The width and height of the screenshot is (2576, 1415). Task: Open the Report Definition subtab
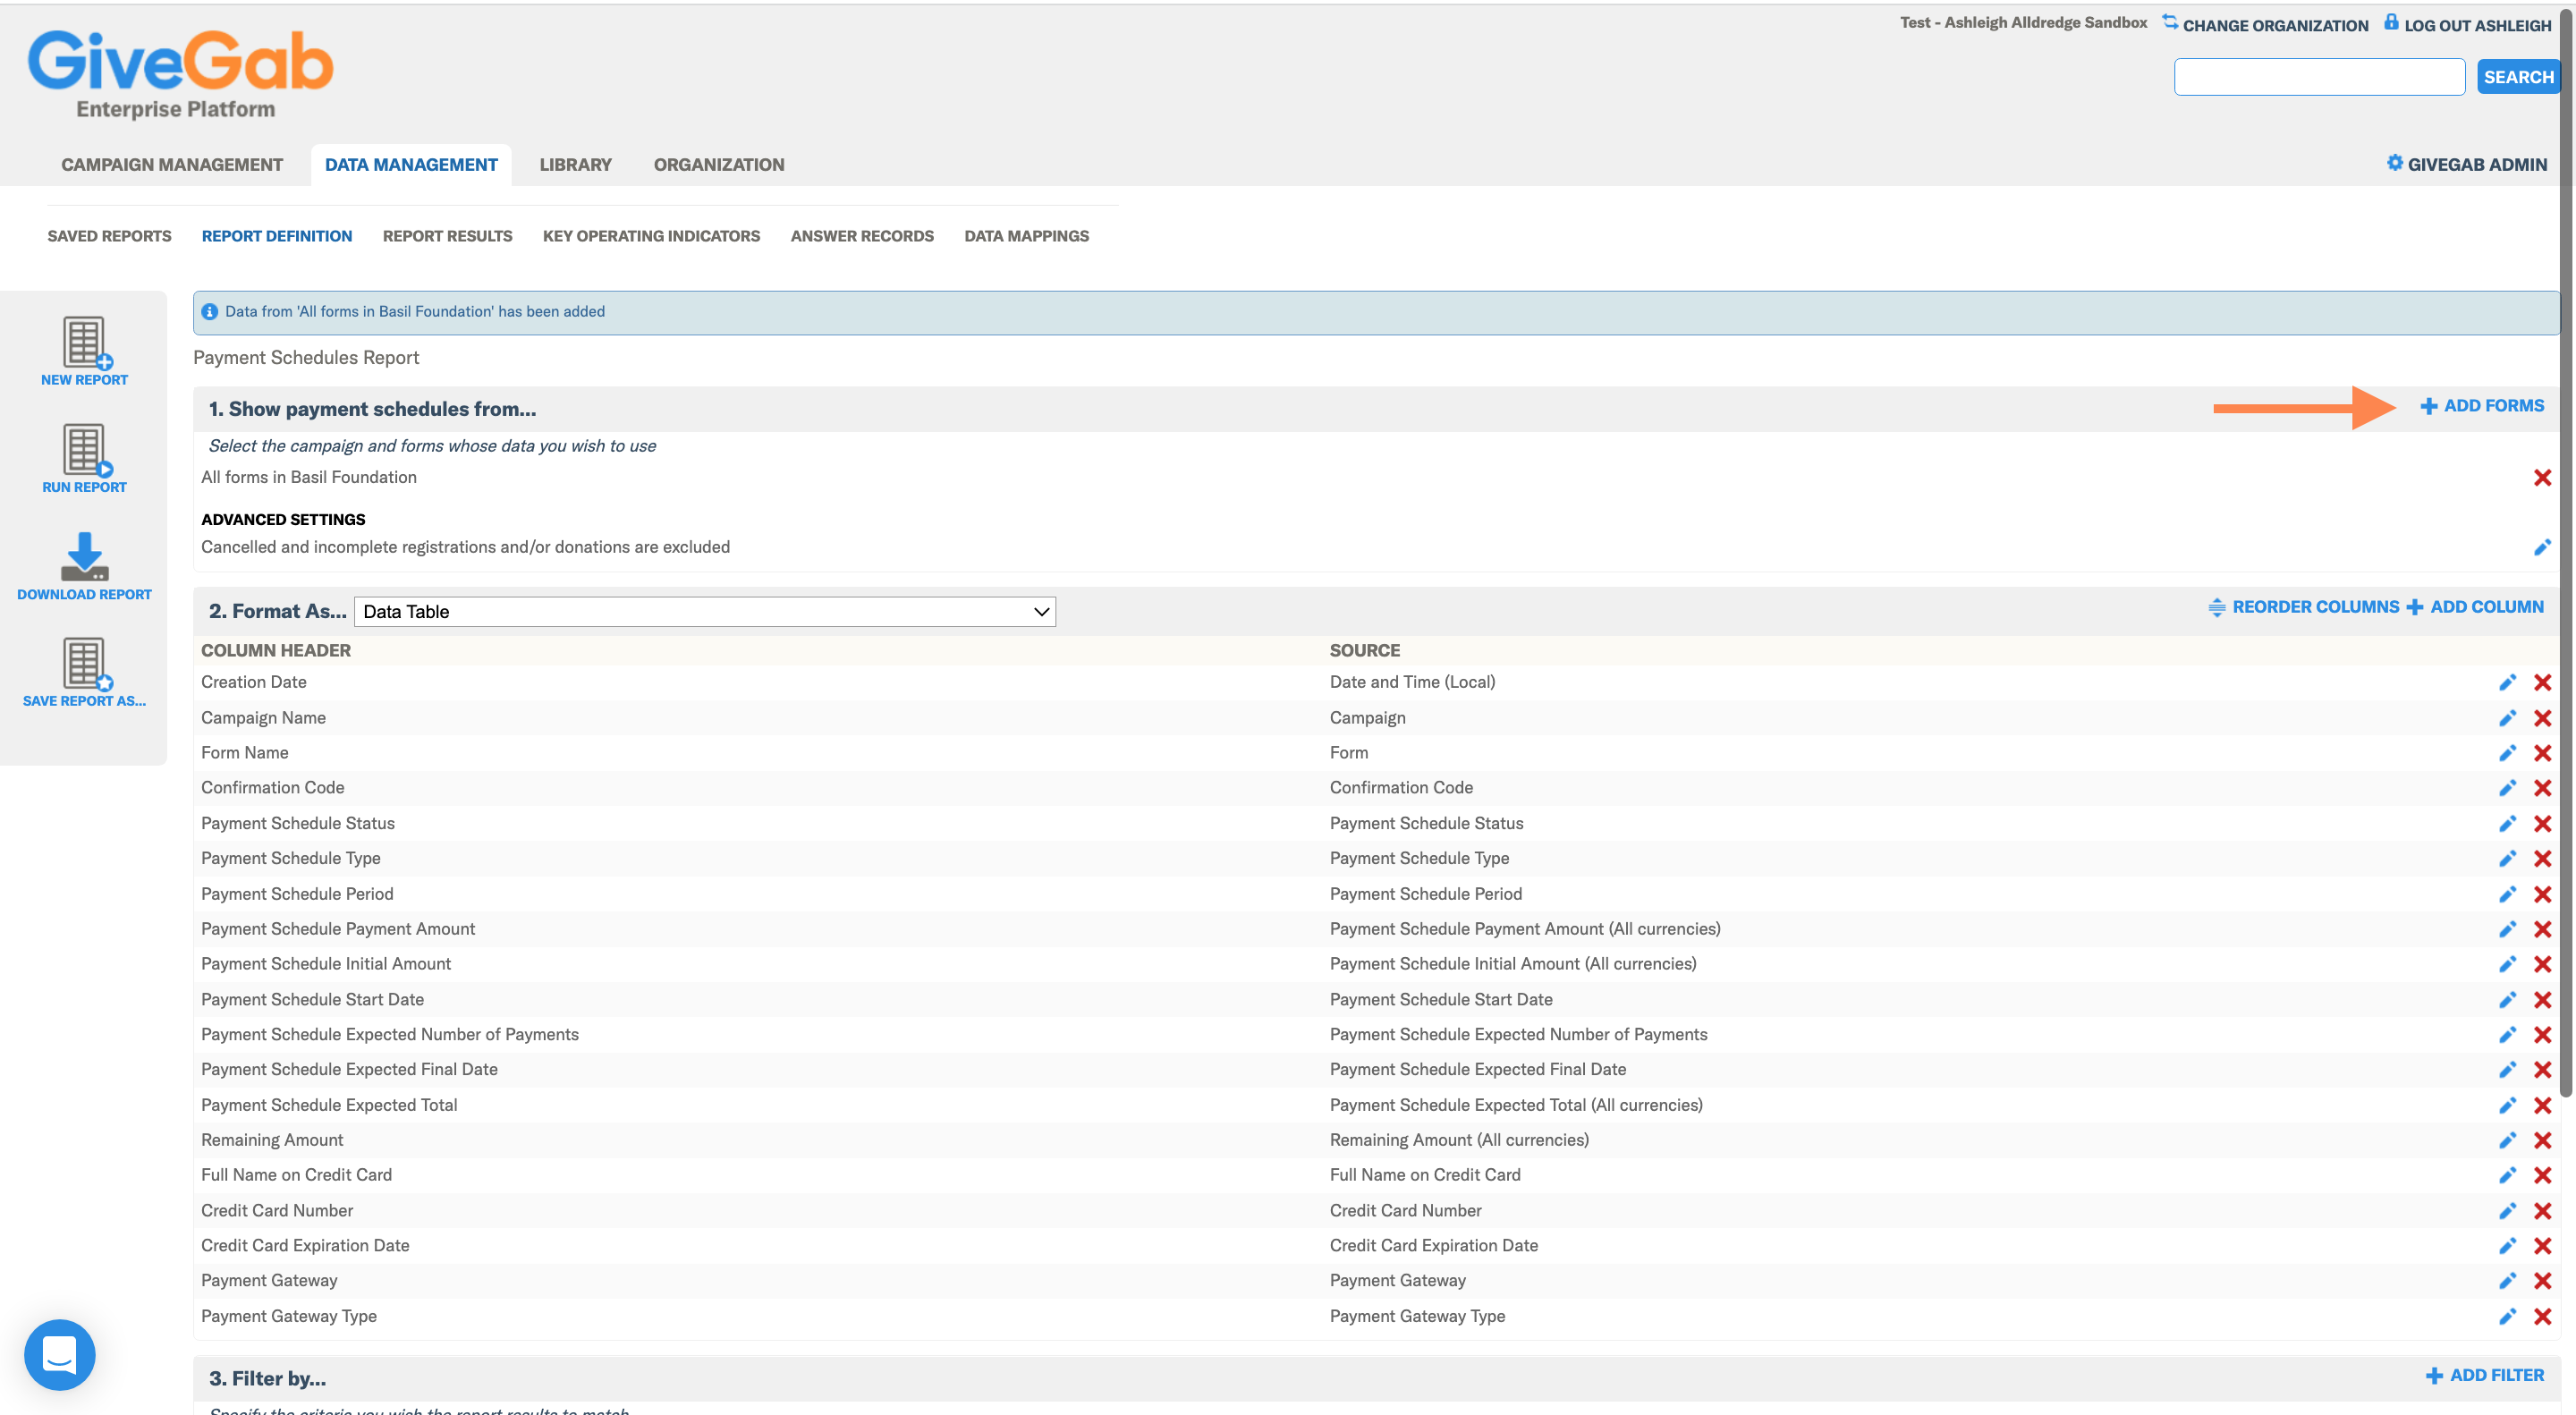click(x=277, y=236)
